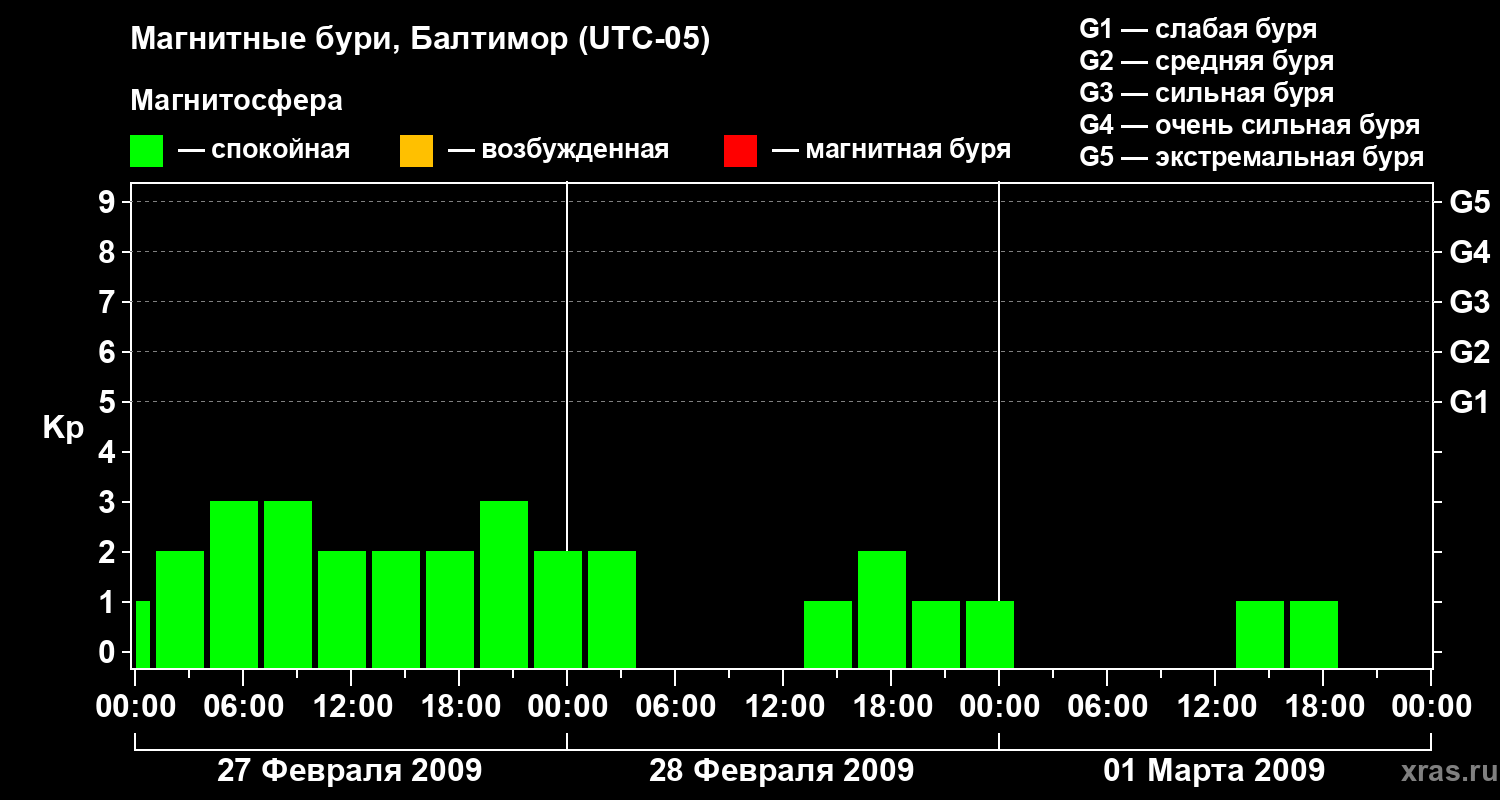Click the Kp 2 bar just after 28 February 00:00
The width and height of the screenshot is (1500, 800).
[612, 609]
